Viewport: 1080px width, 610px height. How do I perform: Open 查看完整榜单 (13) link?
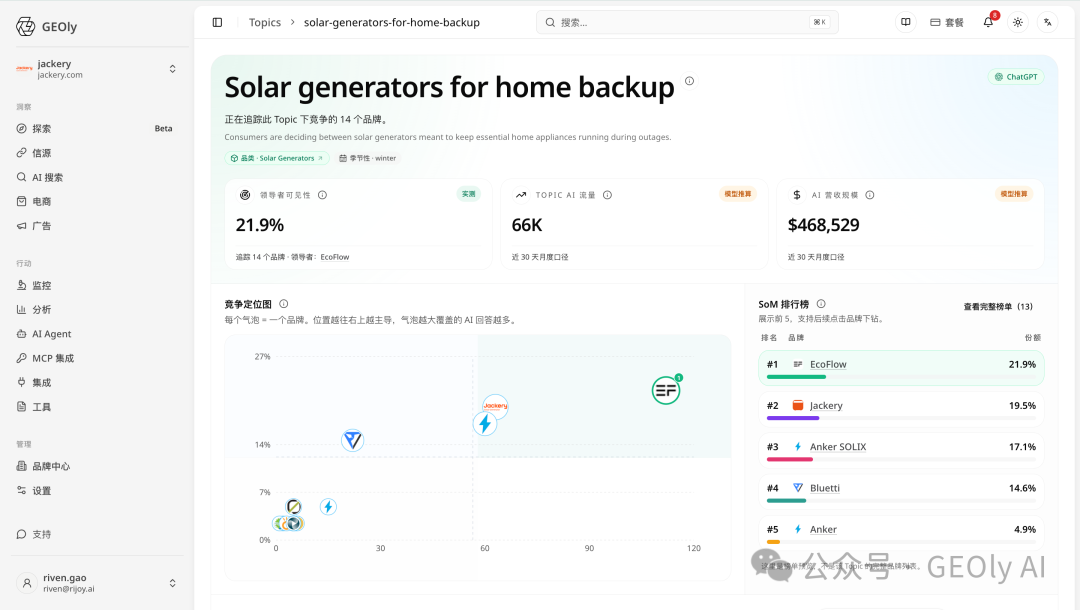998,306
